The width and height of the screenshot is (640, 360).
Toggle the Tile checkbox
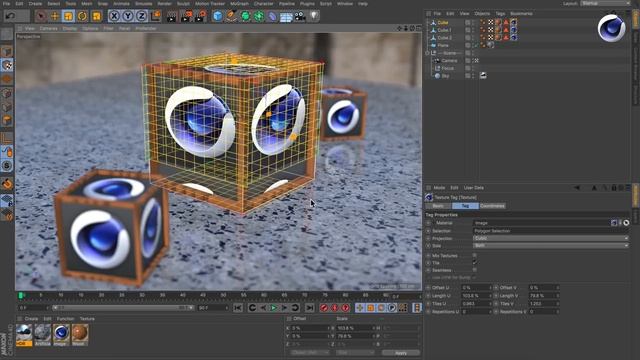(474, 263)
